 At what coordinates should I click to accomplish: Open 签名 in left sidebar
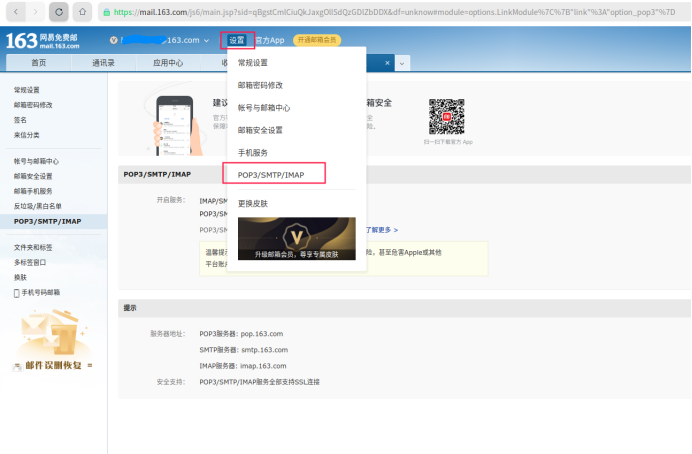[x=20, y=120]
